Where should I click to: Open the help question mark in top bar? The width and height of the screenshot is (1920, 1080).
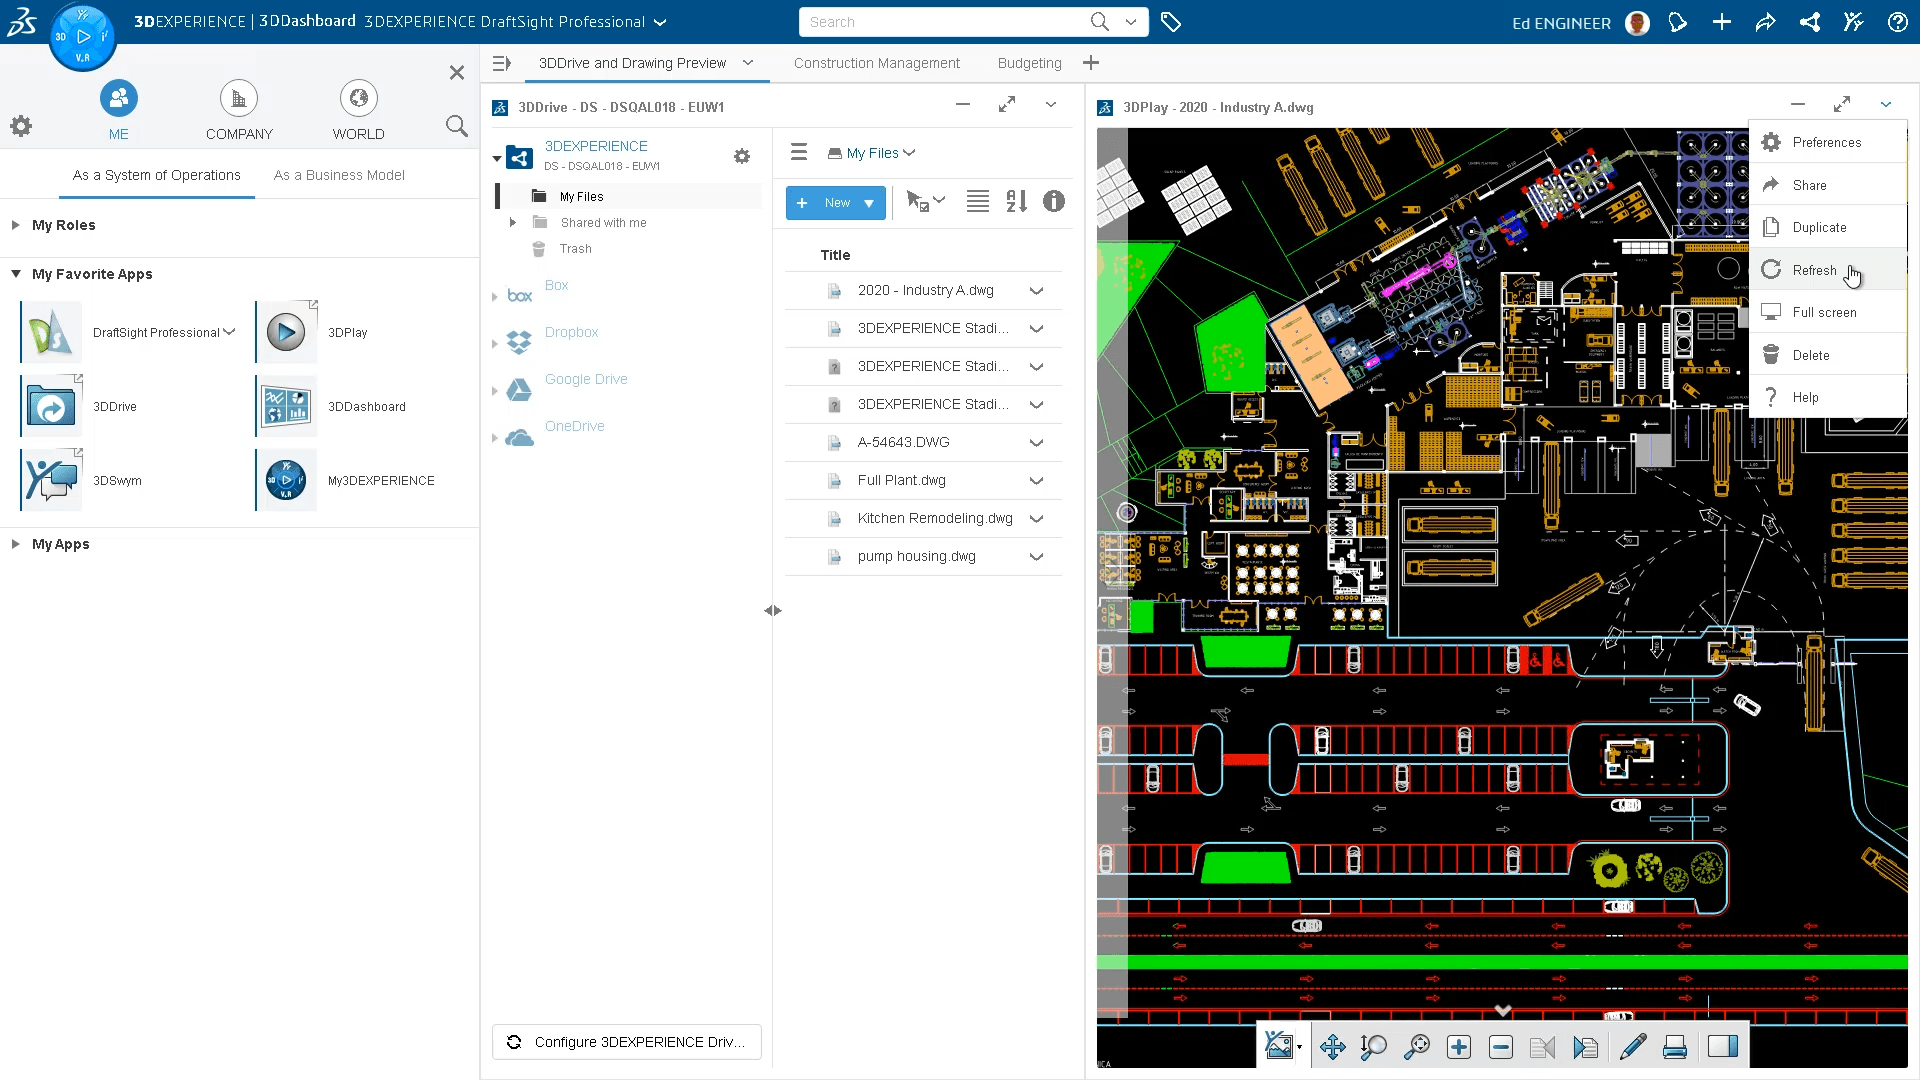click(x=1897, y=22)
